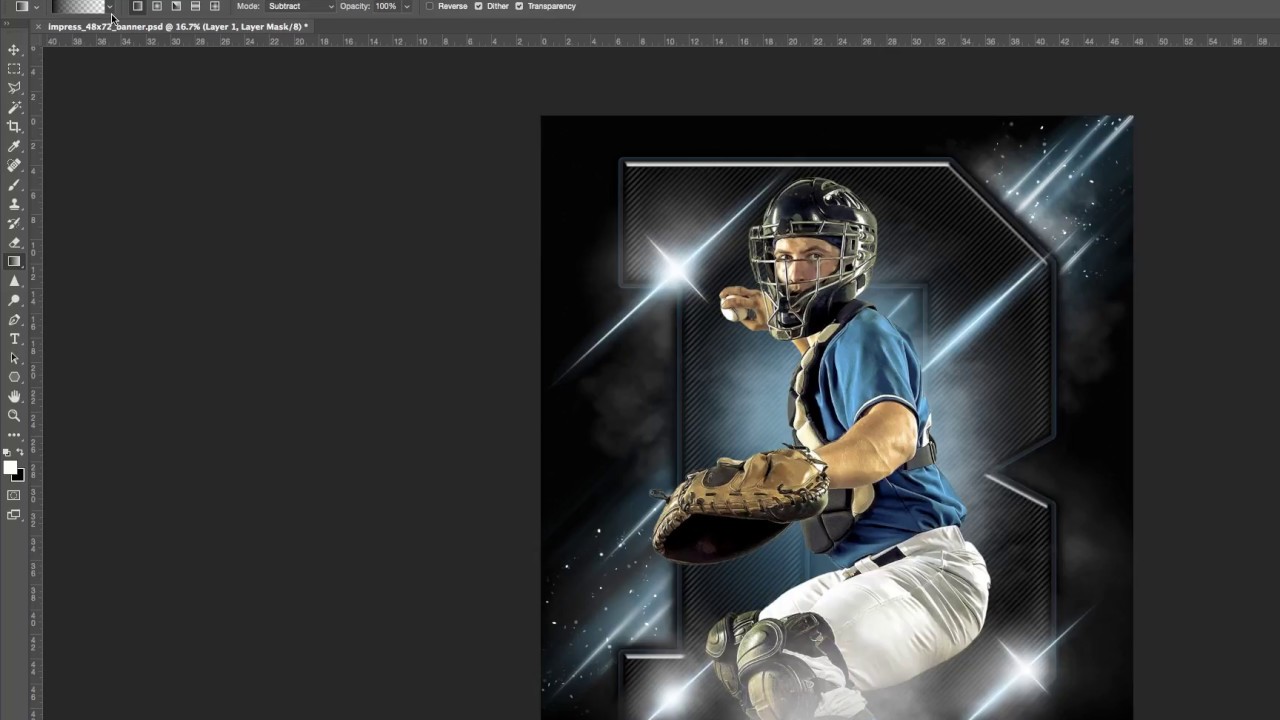Select the Crop tool
The height and width of the screenshot is (720, 1280).
[14, 127]
